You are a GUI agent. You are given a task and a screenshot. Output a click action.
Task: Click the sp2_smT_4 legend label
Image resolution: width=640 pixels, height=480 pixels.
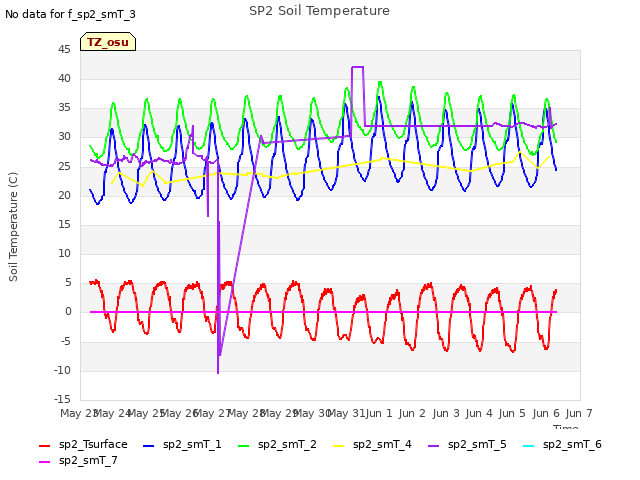382,444
